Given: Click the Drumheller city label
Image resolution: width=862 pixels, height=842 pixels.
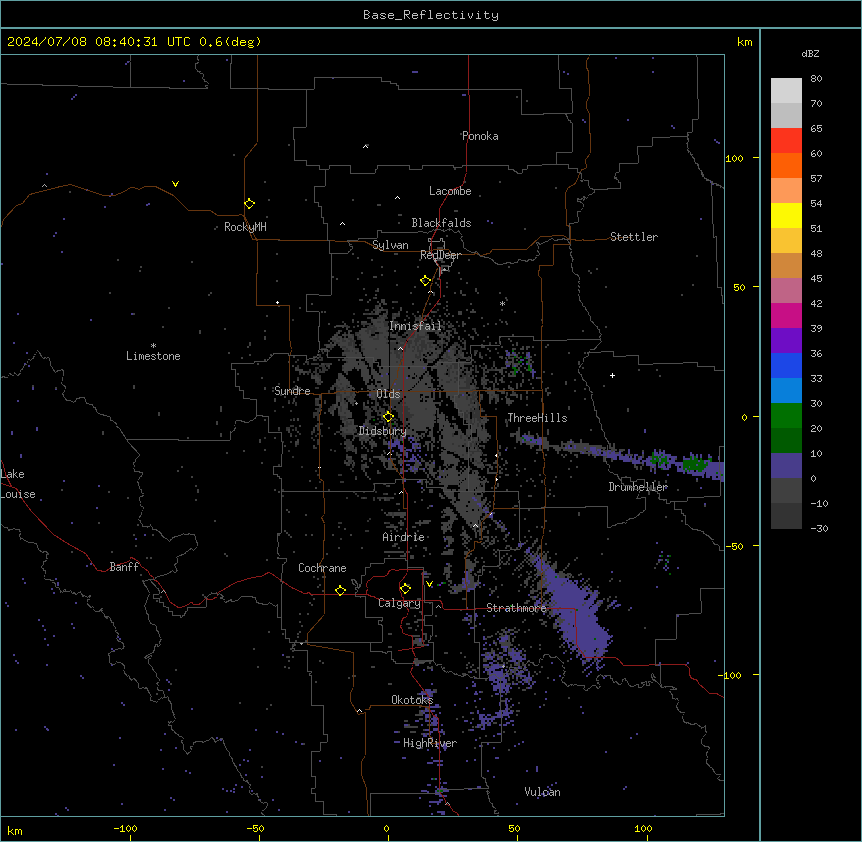Looking at the screenshot, I should (x=638, y=487).
